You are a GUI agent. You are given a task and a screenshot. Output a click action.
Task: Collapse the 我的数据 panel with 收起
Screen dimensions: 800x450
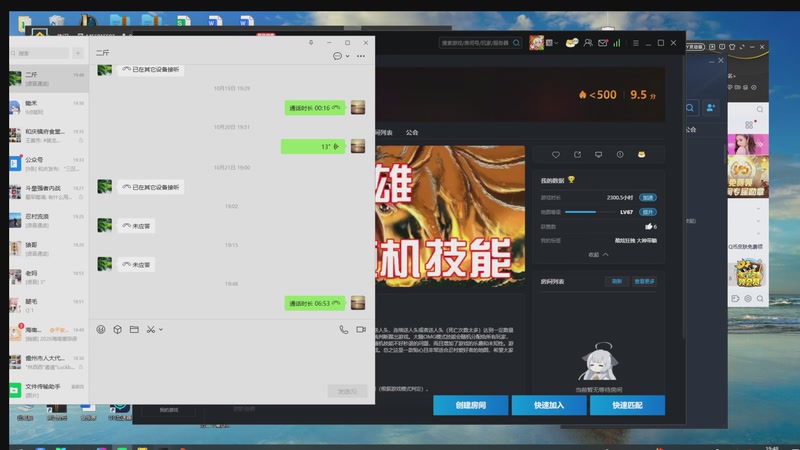coord(598,255)
